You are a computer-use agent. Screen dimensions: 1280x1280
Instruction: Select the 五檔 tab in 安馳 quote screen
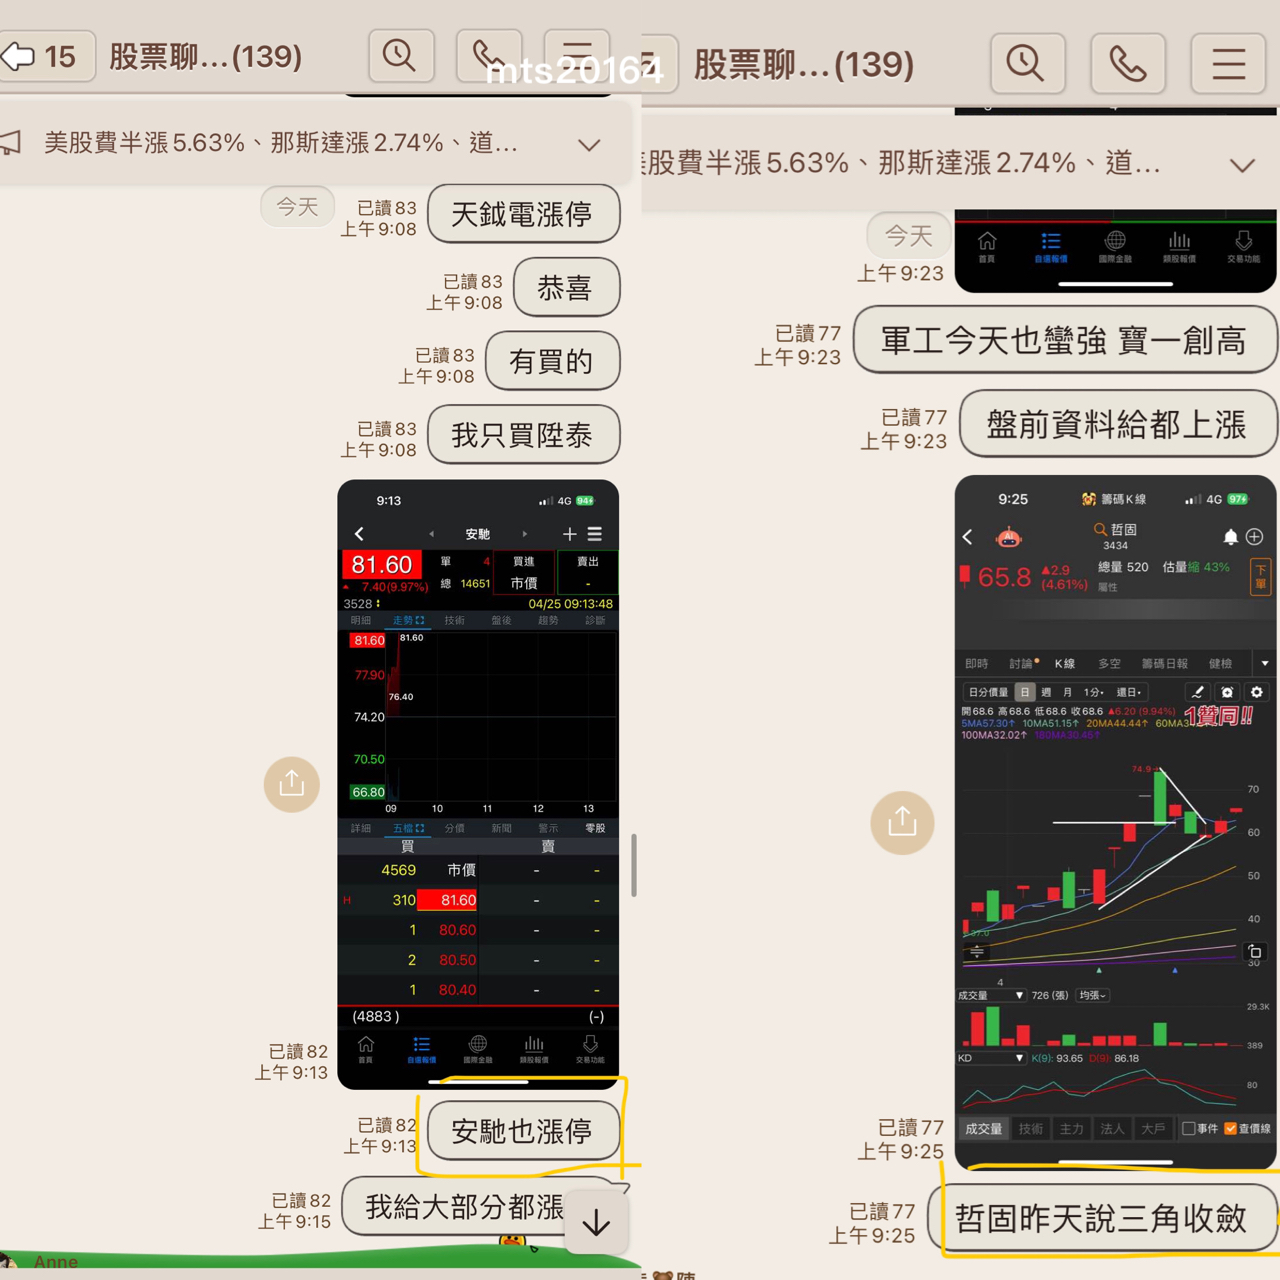408,828
